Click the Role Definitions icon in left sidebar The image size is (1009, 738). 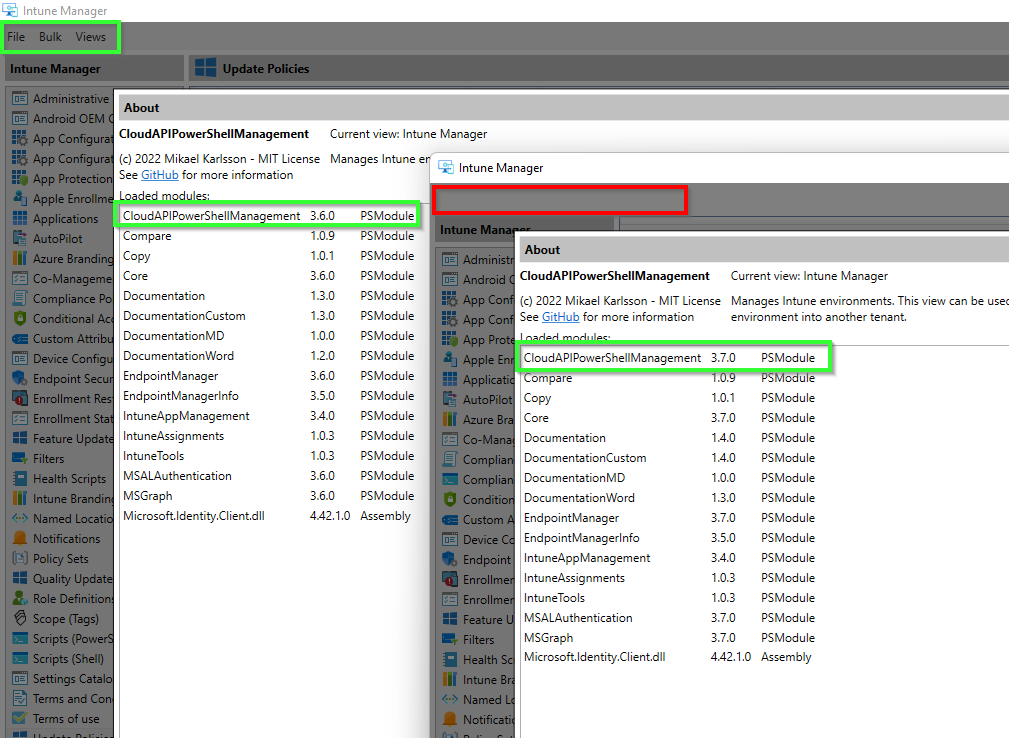click(20, 598)
